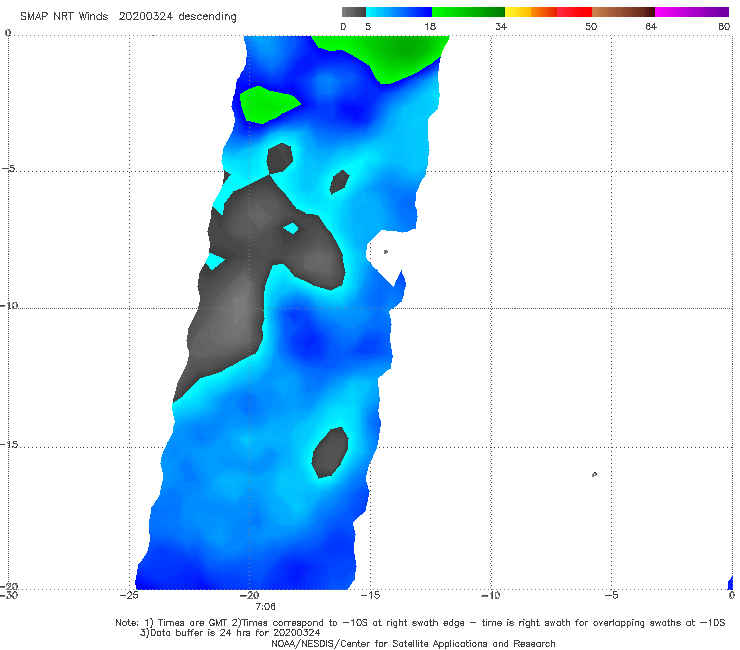Click the bottom-axis longitude label '-30'
The width and height of the screenshot is (740, 650).
(9, 595)
